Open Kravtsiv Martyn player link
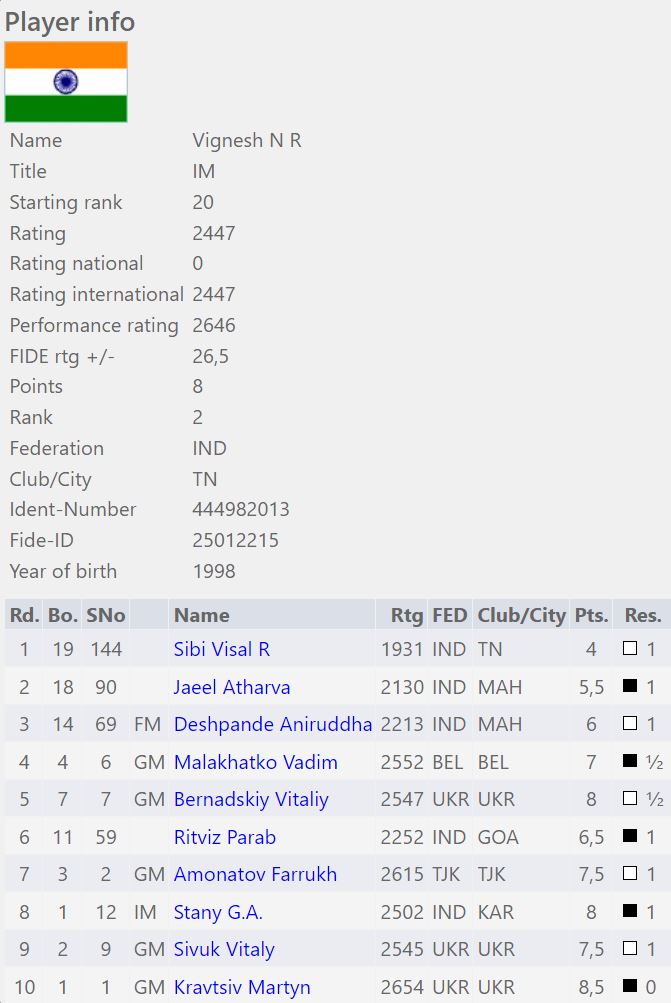Screen dimensions: 671x1003 pos(242,987)
